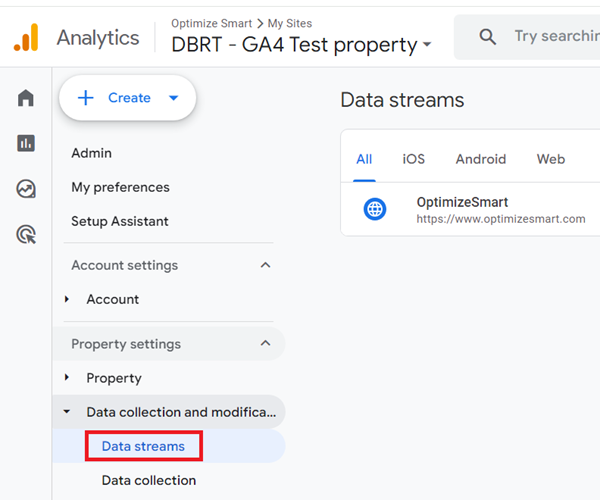
Task: Open My preferences
Action: click(120, 187)
